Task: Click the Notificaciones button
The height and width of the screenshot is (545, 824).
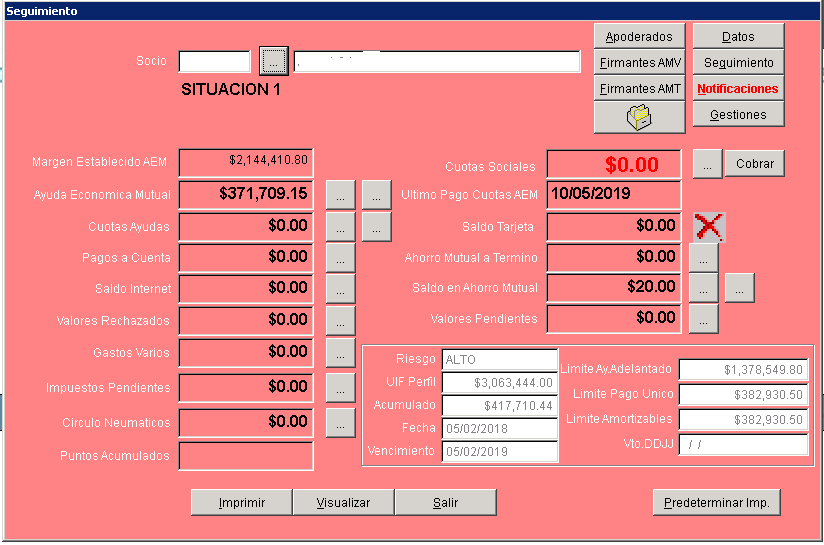Action: click(738, 89)
